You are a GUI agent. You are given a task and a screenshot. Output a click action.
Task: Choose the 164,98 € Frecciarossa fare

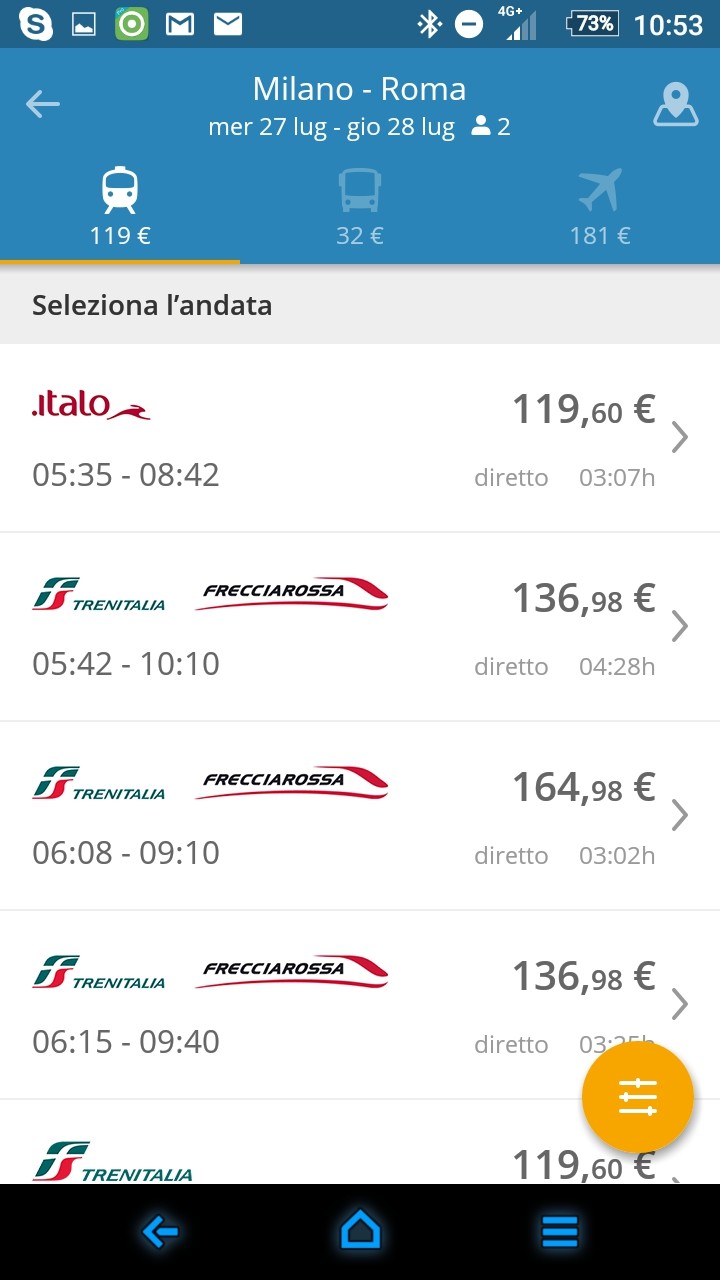(x=583, y=788)
